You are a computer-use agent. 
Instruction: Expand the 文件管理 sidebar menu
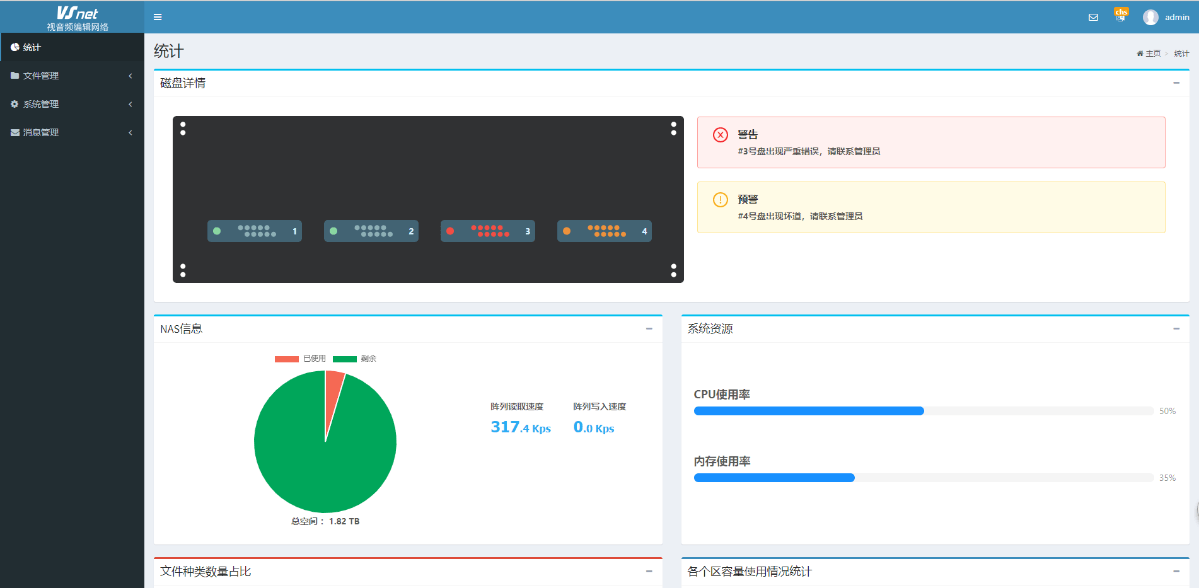(x=71, y=76)
